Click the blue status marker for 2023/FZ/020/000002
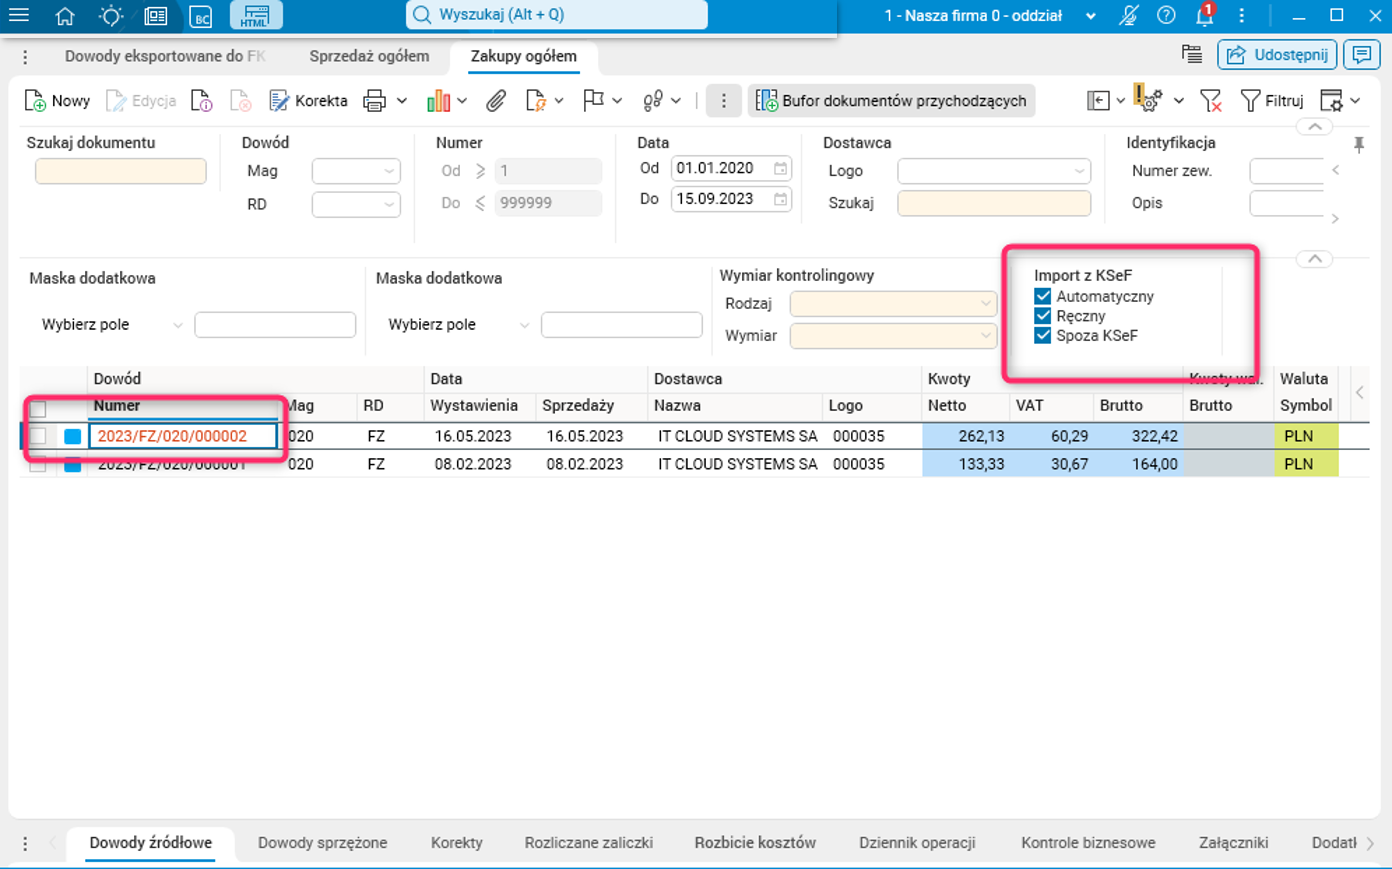1392x869 pixels. click(72, 436)
